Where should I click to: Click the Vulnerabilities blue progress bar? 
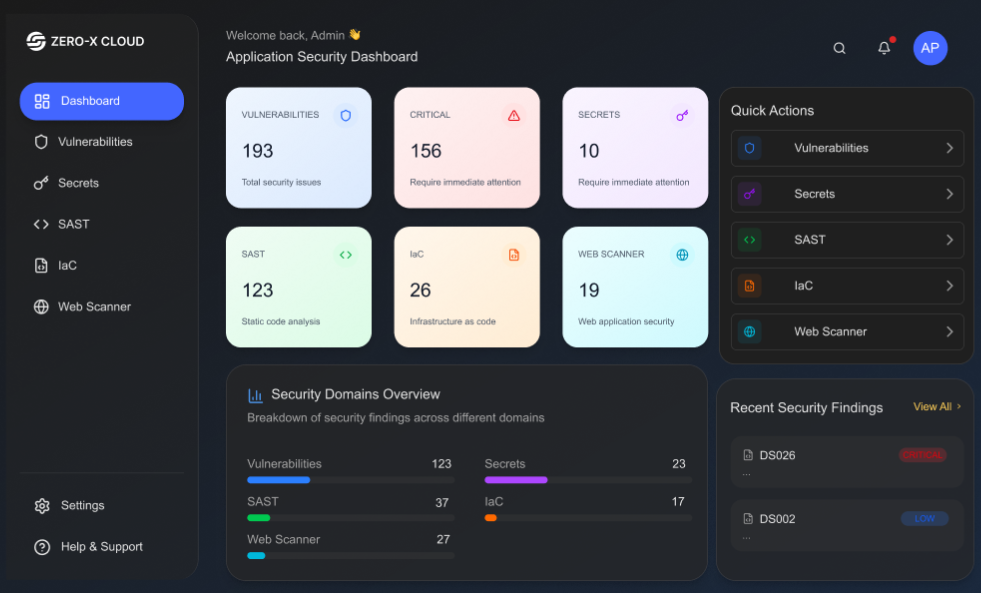(x=279, y=480)
